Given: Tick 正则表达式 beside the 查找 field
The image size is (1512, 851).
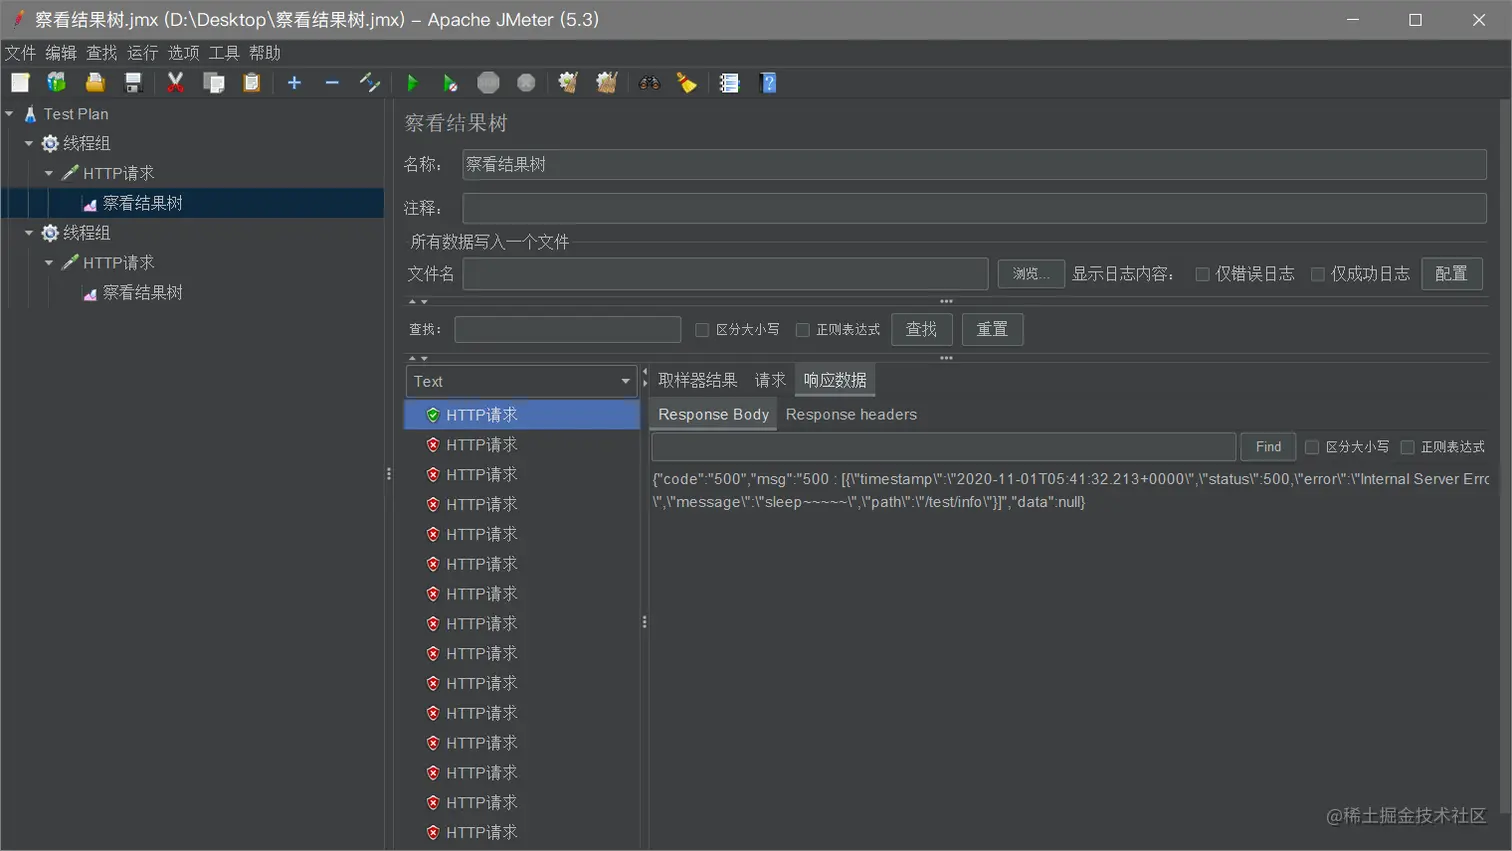Looking at the screenshot, I should 802,330.
